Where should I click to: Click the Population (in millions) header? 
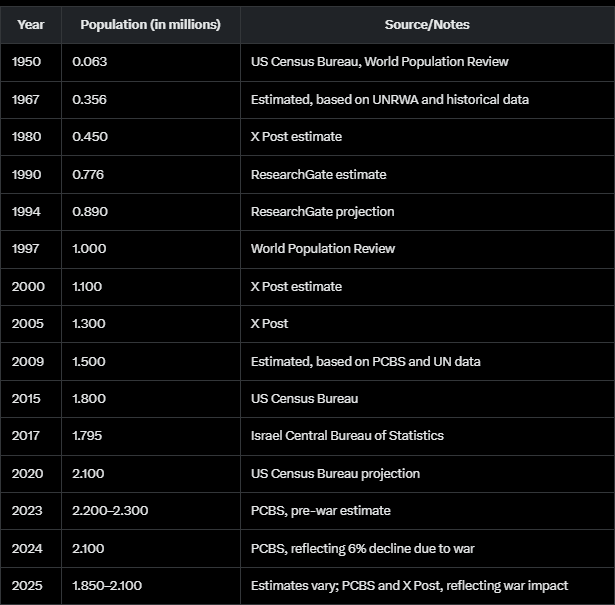click(x=151, y=25)
